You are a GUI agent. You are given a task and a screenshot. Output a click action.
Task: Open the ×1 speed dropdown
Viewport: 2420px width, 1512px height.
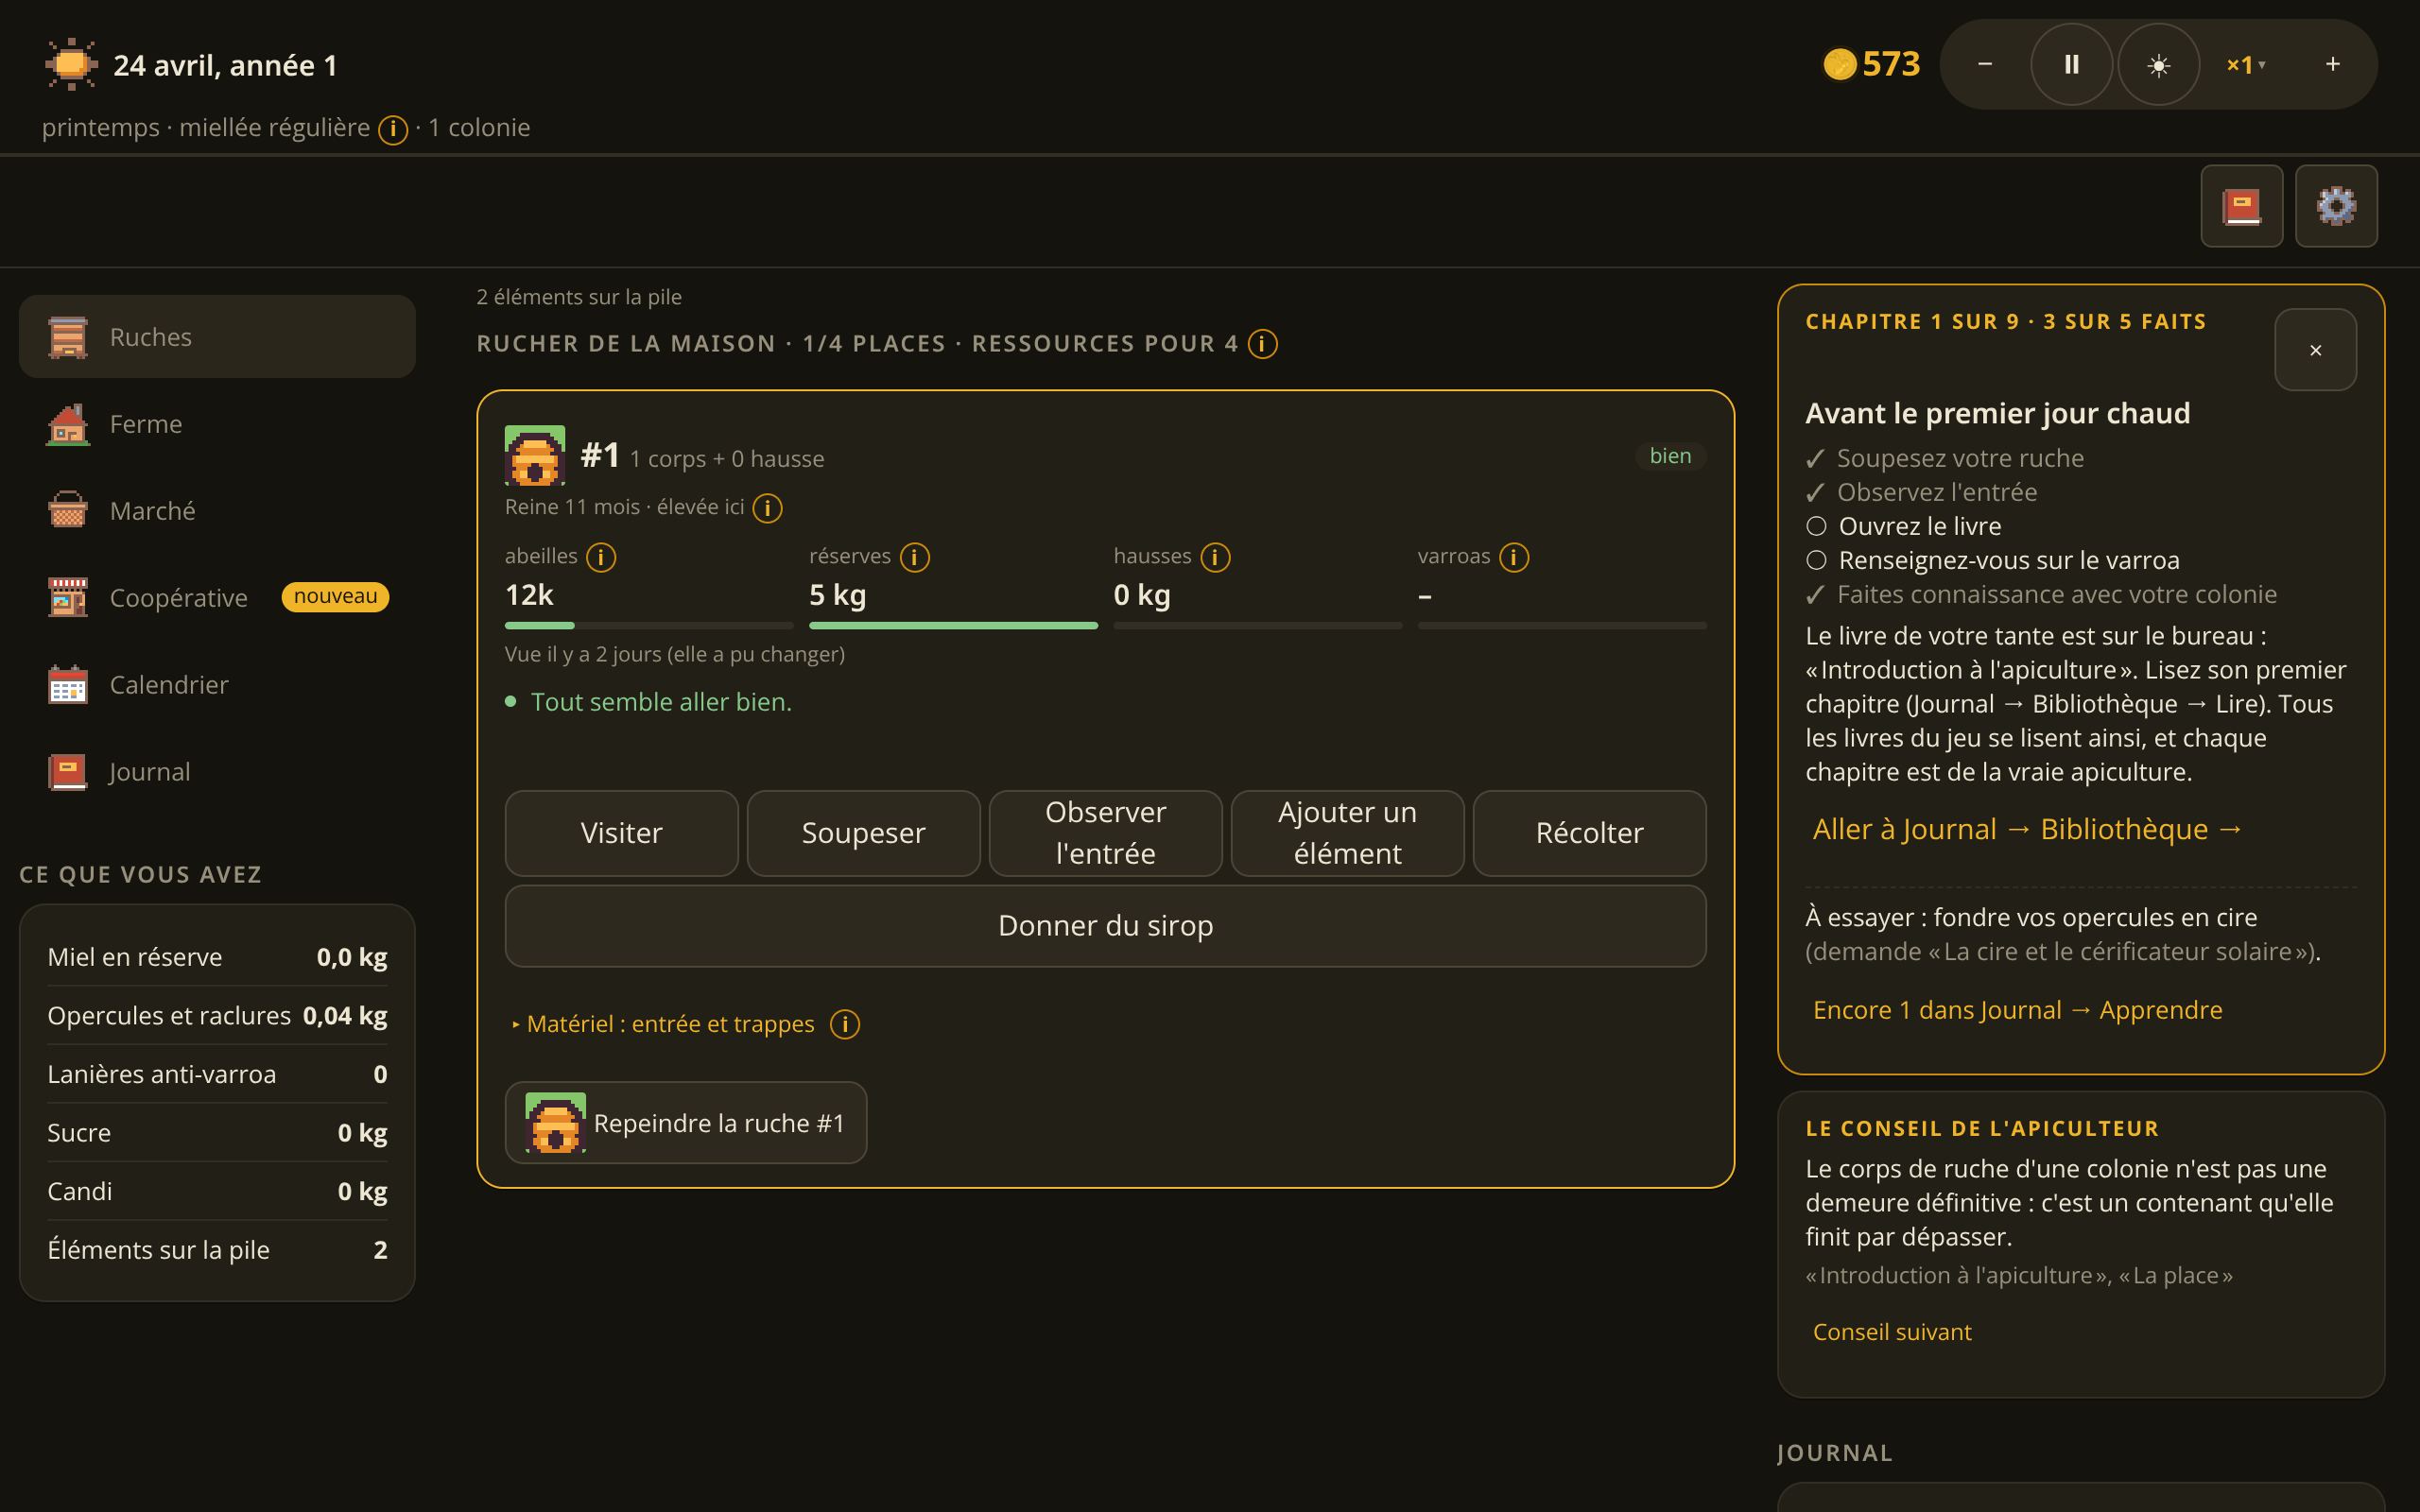pyautogui.click(x=2245, y=65)
